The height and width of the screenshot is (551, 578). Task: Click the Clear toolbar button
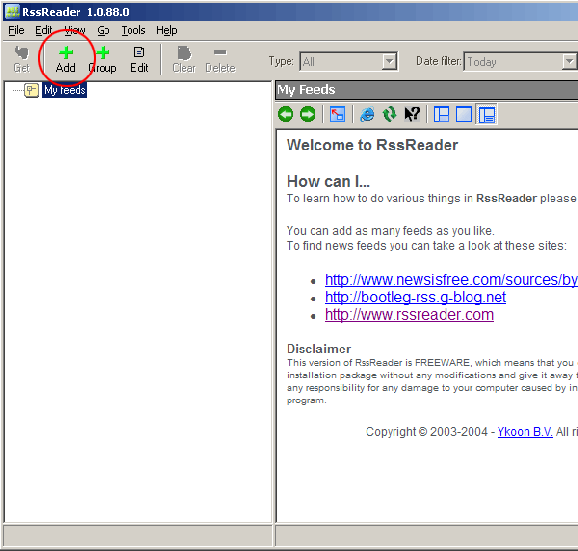184,59
